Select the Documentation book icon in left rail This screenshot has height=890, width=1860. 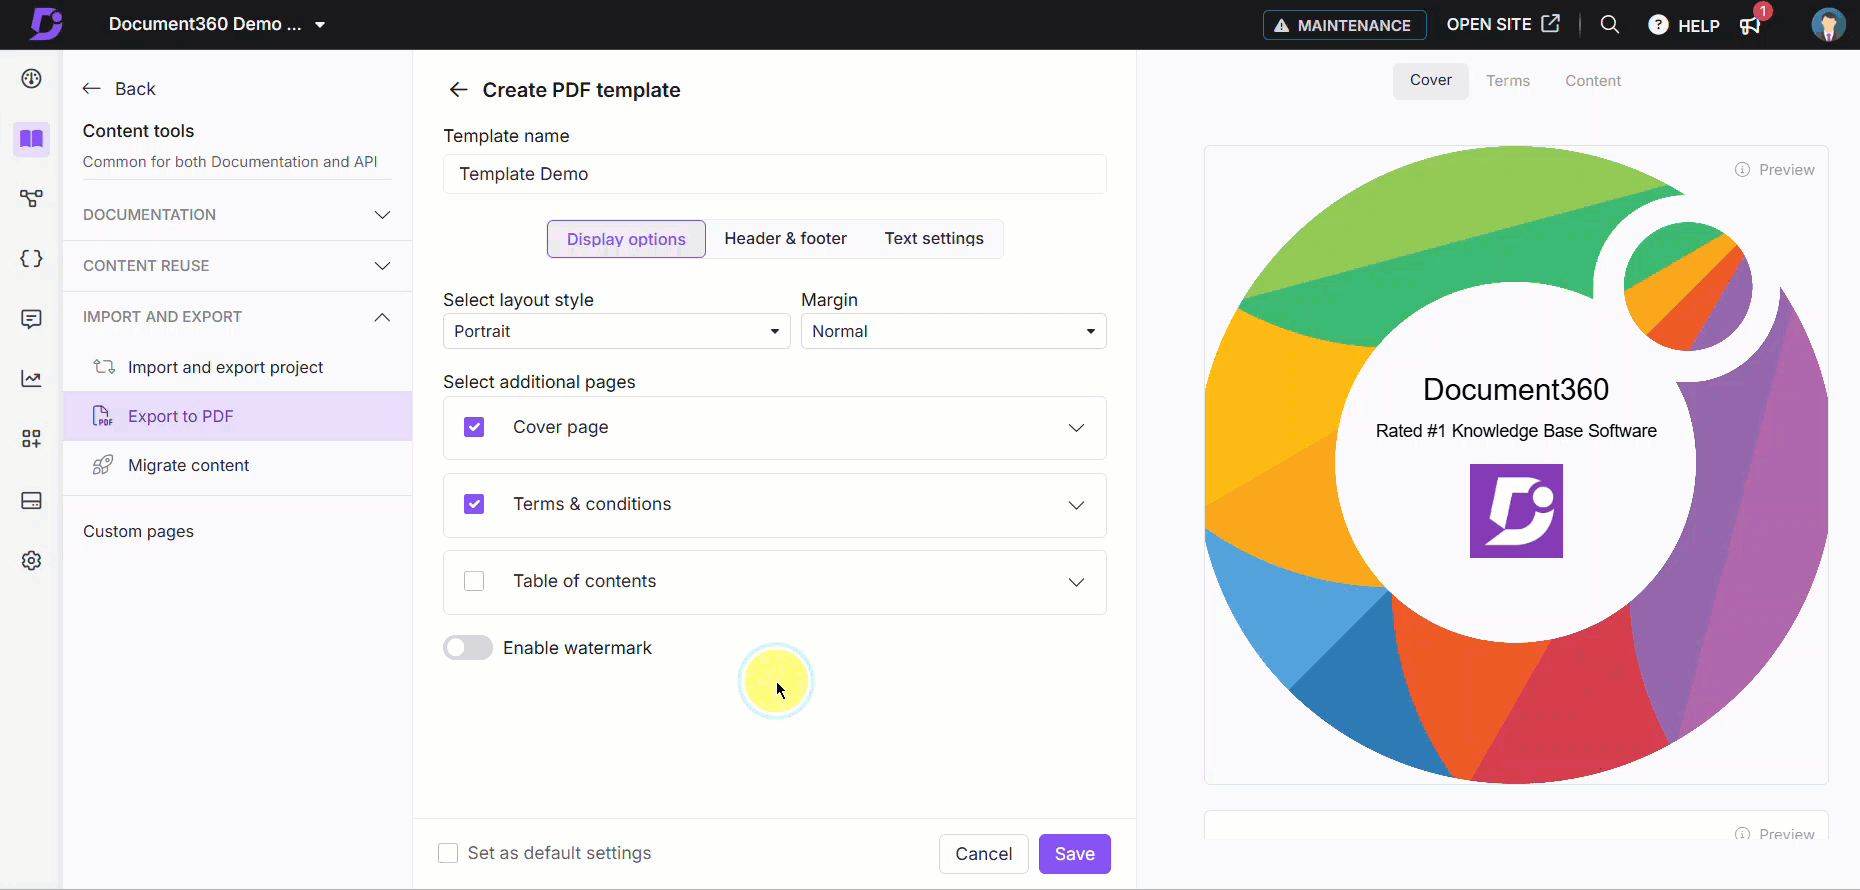(x=32, y=139)
